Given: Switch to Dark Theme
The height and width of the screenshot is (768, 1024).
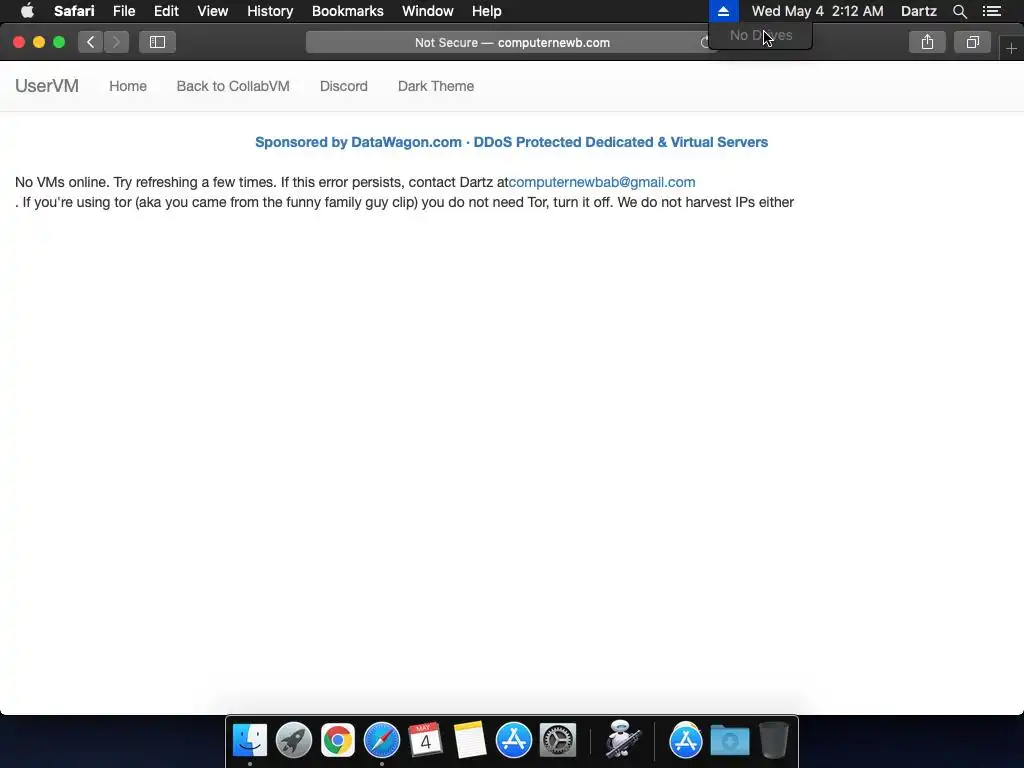Looking at the screenshot, I should pos(436,86).
